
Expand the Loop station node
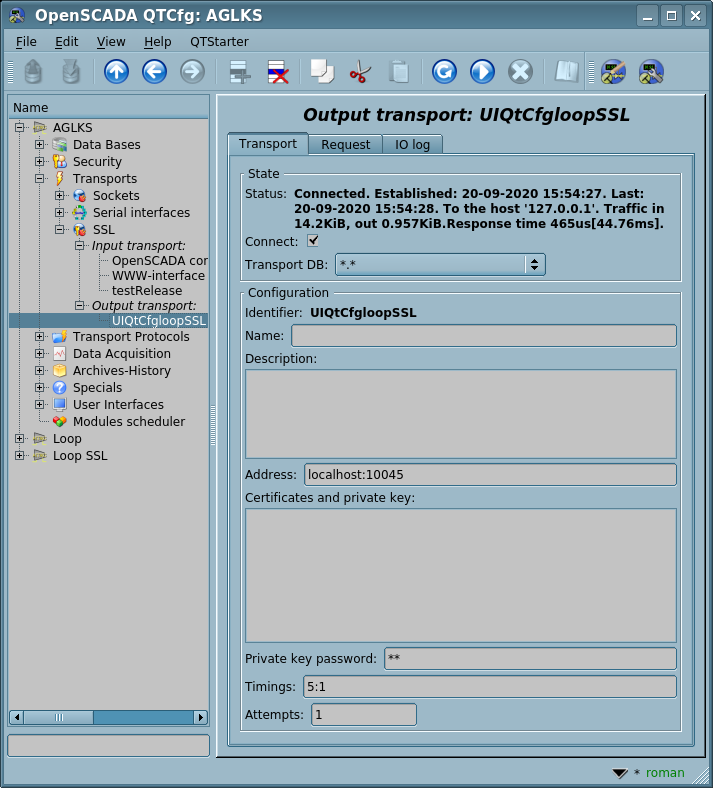[20, 439]
